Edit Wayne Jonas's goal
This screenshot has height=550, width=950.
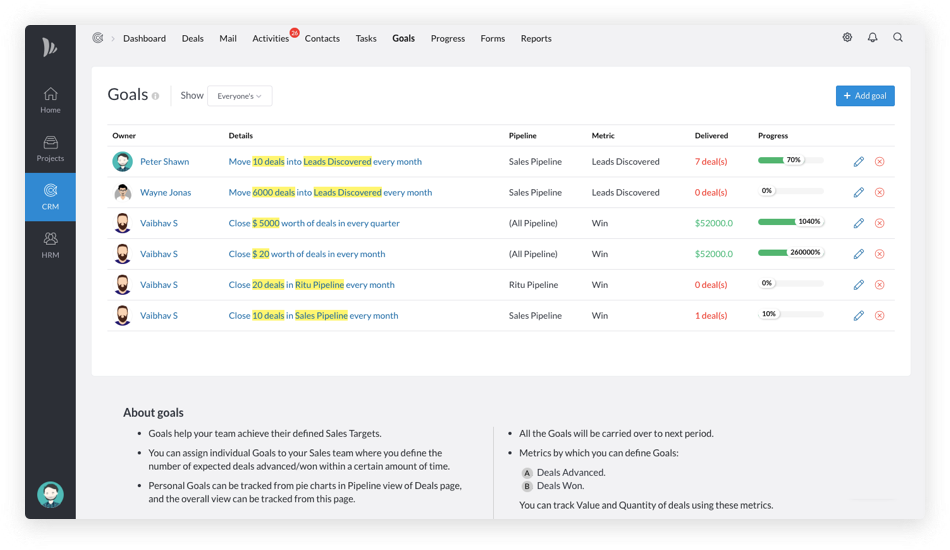(859, 193)
